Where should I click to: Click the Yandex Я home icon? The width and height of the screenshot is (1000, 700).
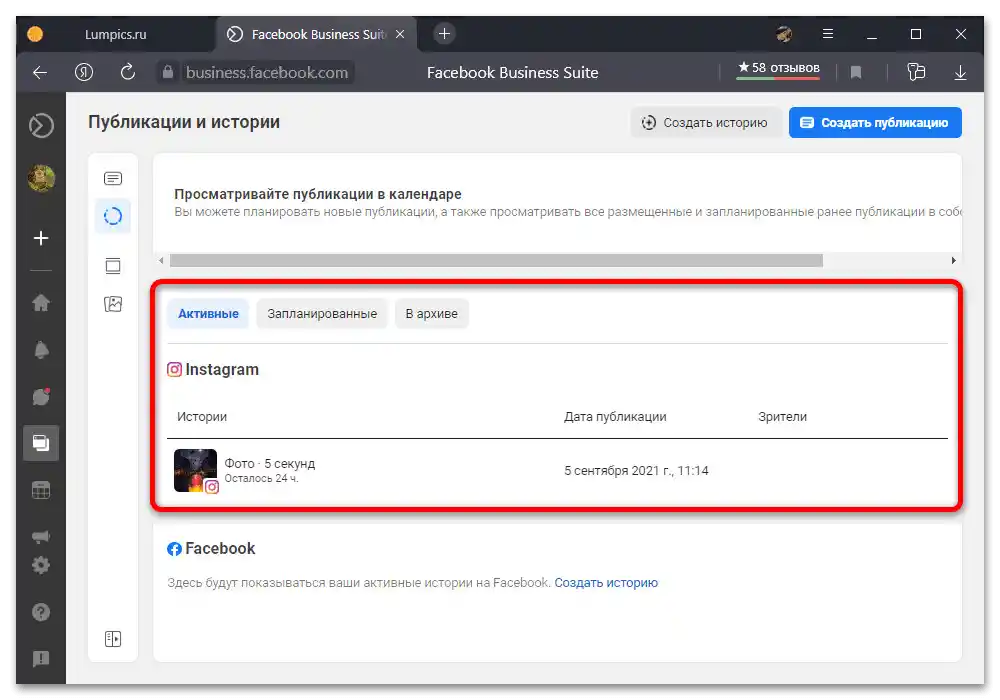[x=84, y=72]
